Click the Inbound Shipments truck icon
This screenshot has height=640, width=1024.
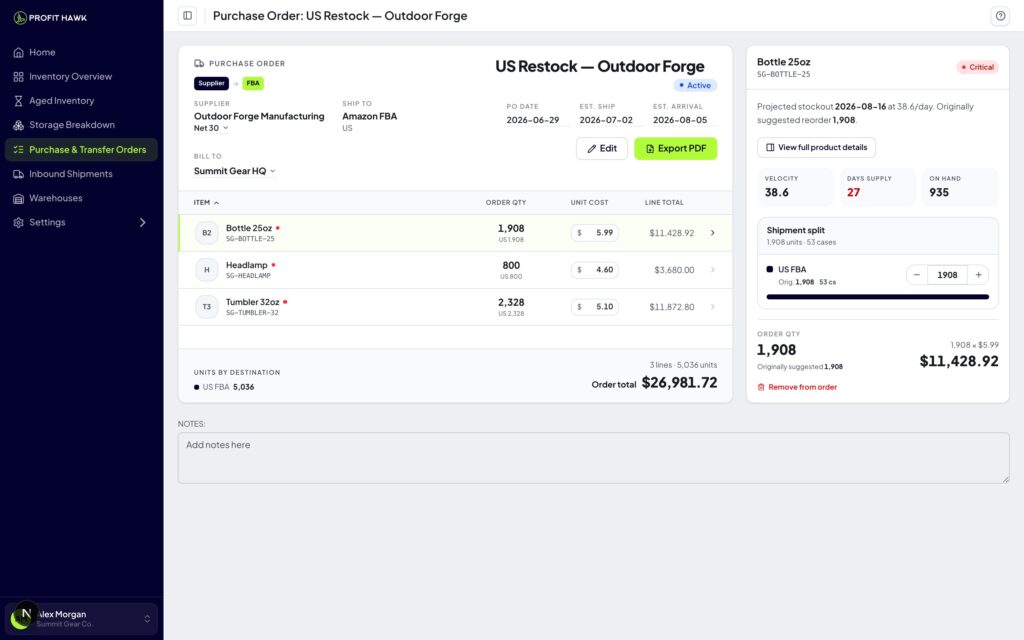(x=18, y=174)
